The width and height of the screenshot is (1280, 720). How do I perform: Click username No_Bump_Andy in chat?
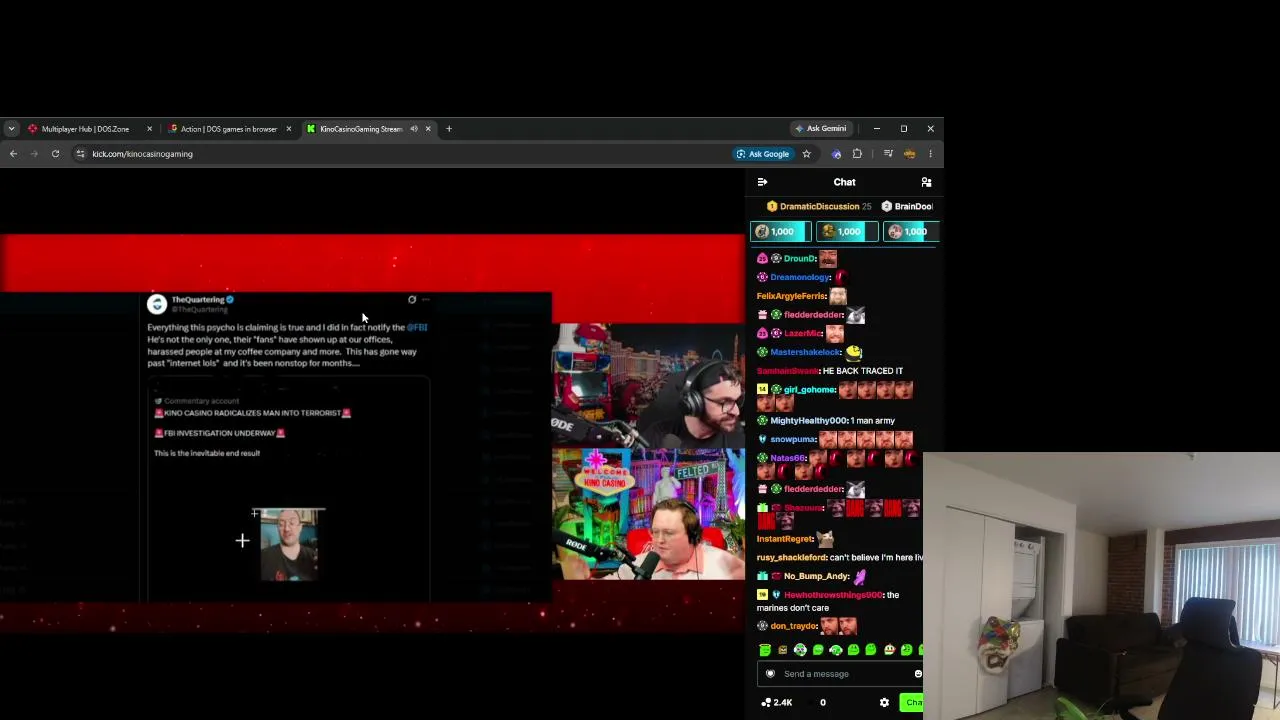(817, 577)
